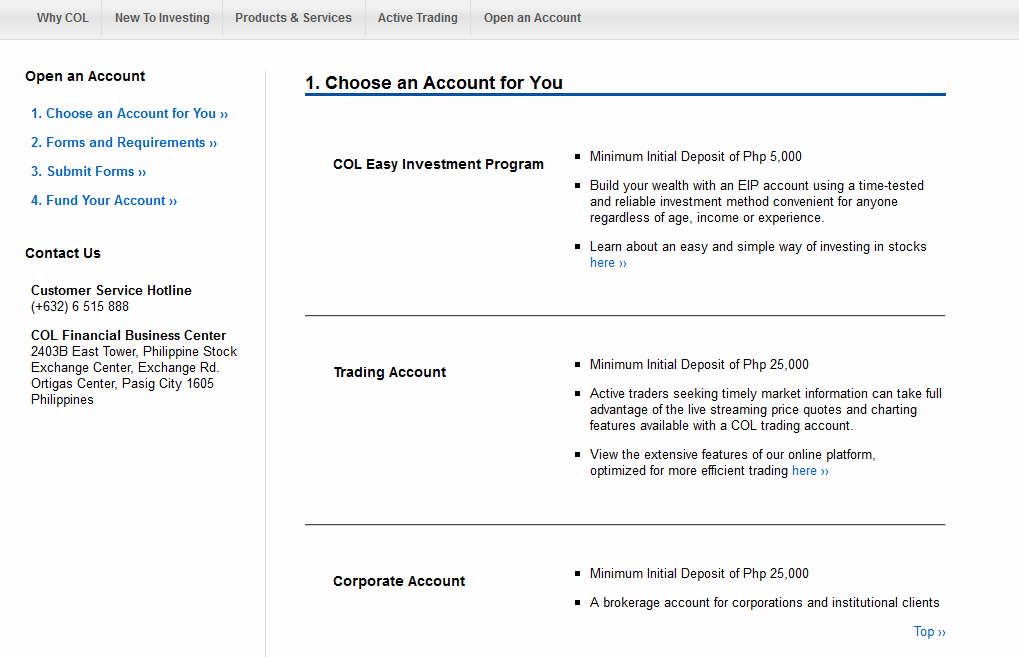This screenshot has height=657, width=1019.
Task: Go to 1. Choose an Account for You link
Action: pyautogui.click(x=129, y=114)
